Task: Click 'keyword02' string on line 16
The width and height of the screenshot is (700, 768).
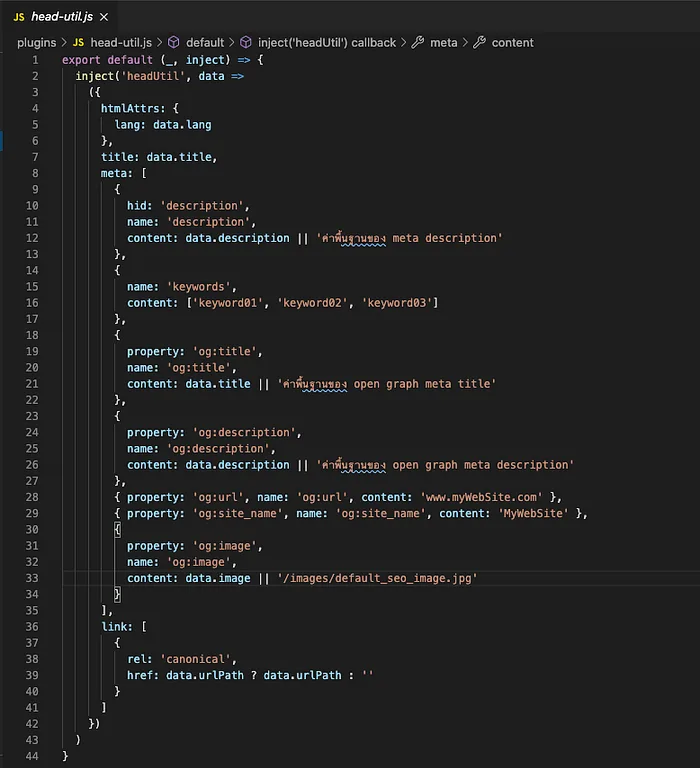Action: pyautogui.click(x=313, y=303)
